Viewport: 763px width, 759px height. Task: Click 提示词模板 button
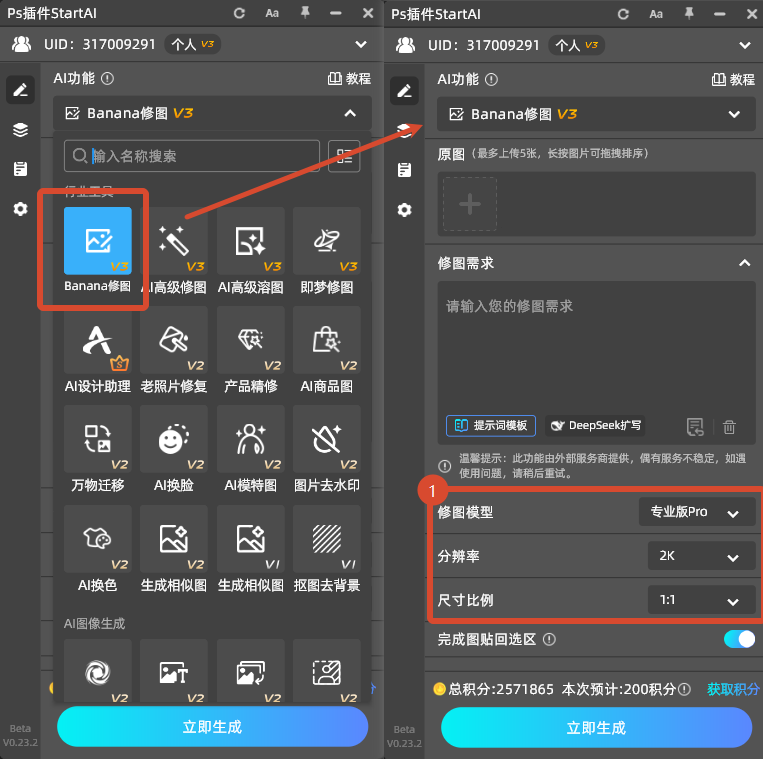click(491, 426)
